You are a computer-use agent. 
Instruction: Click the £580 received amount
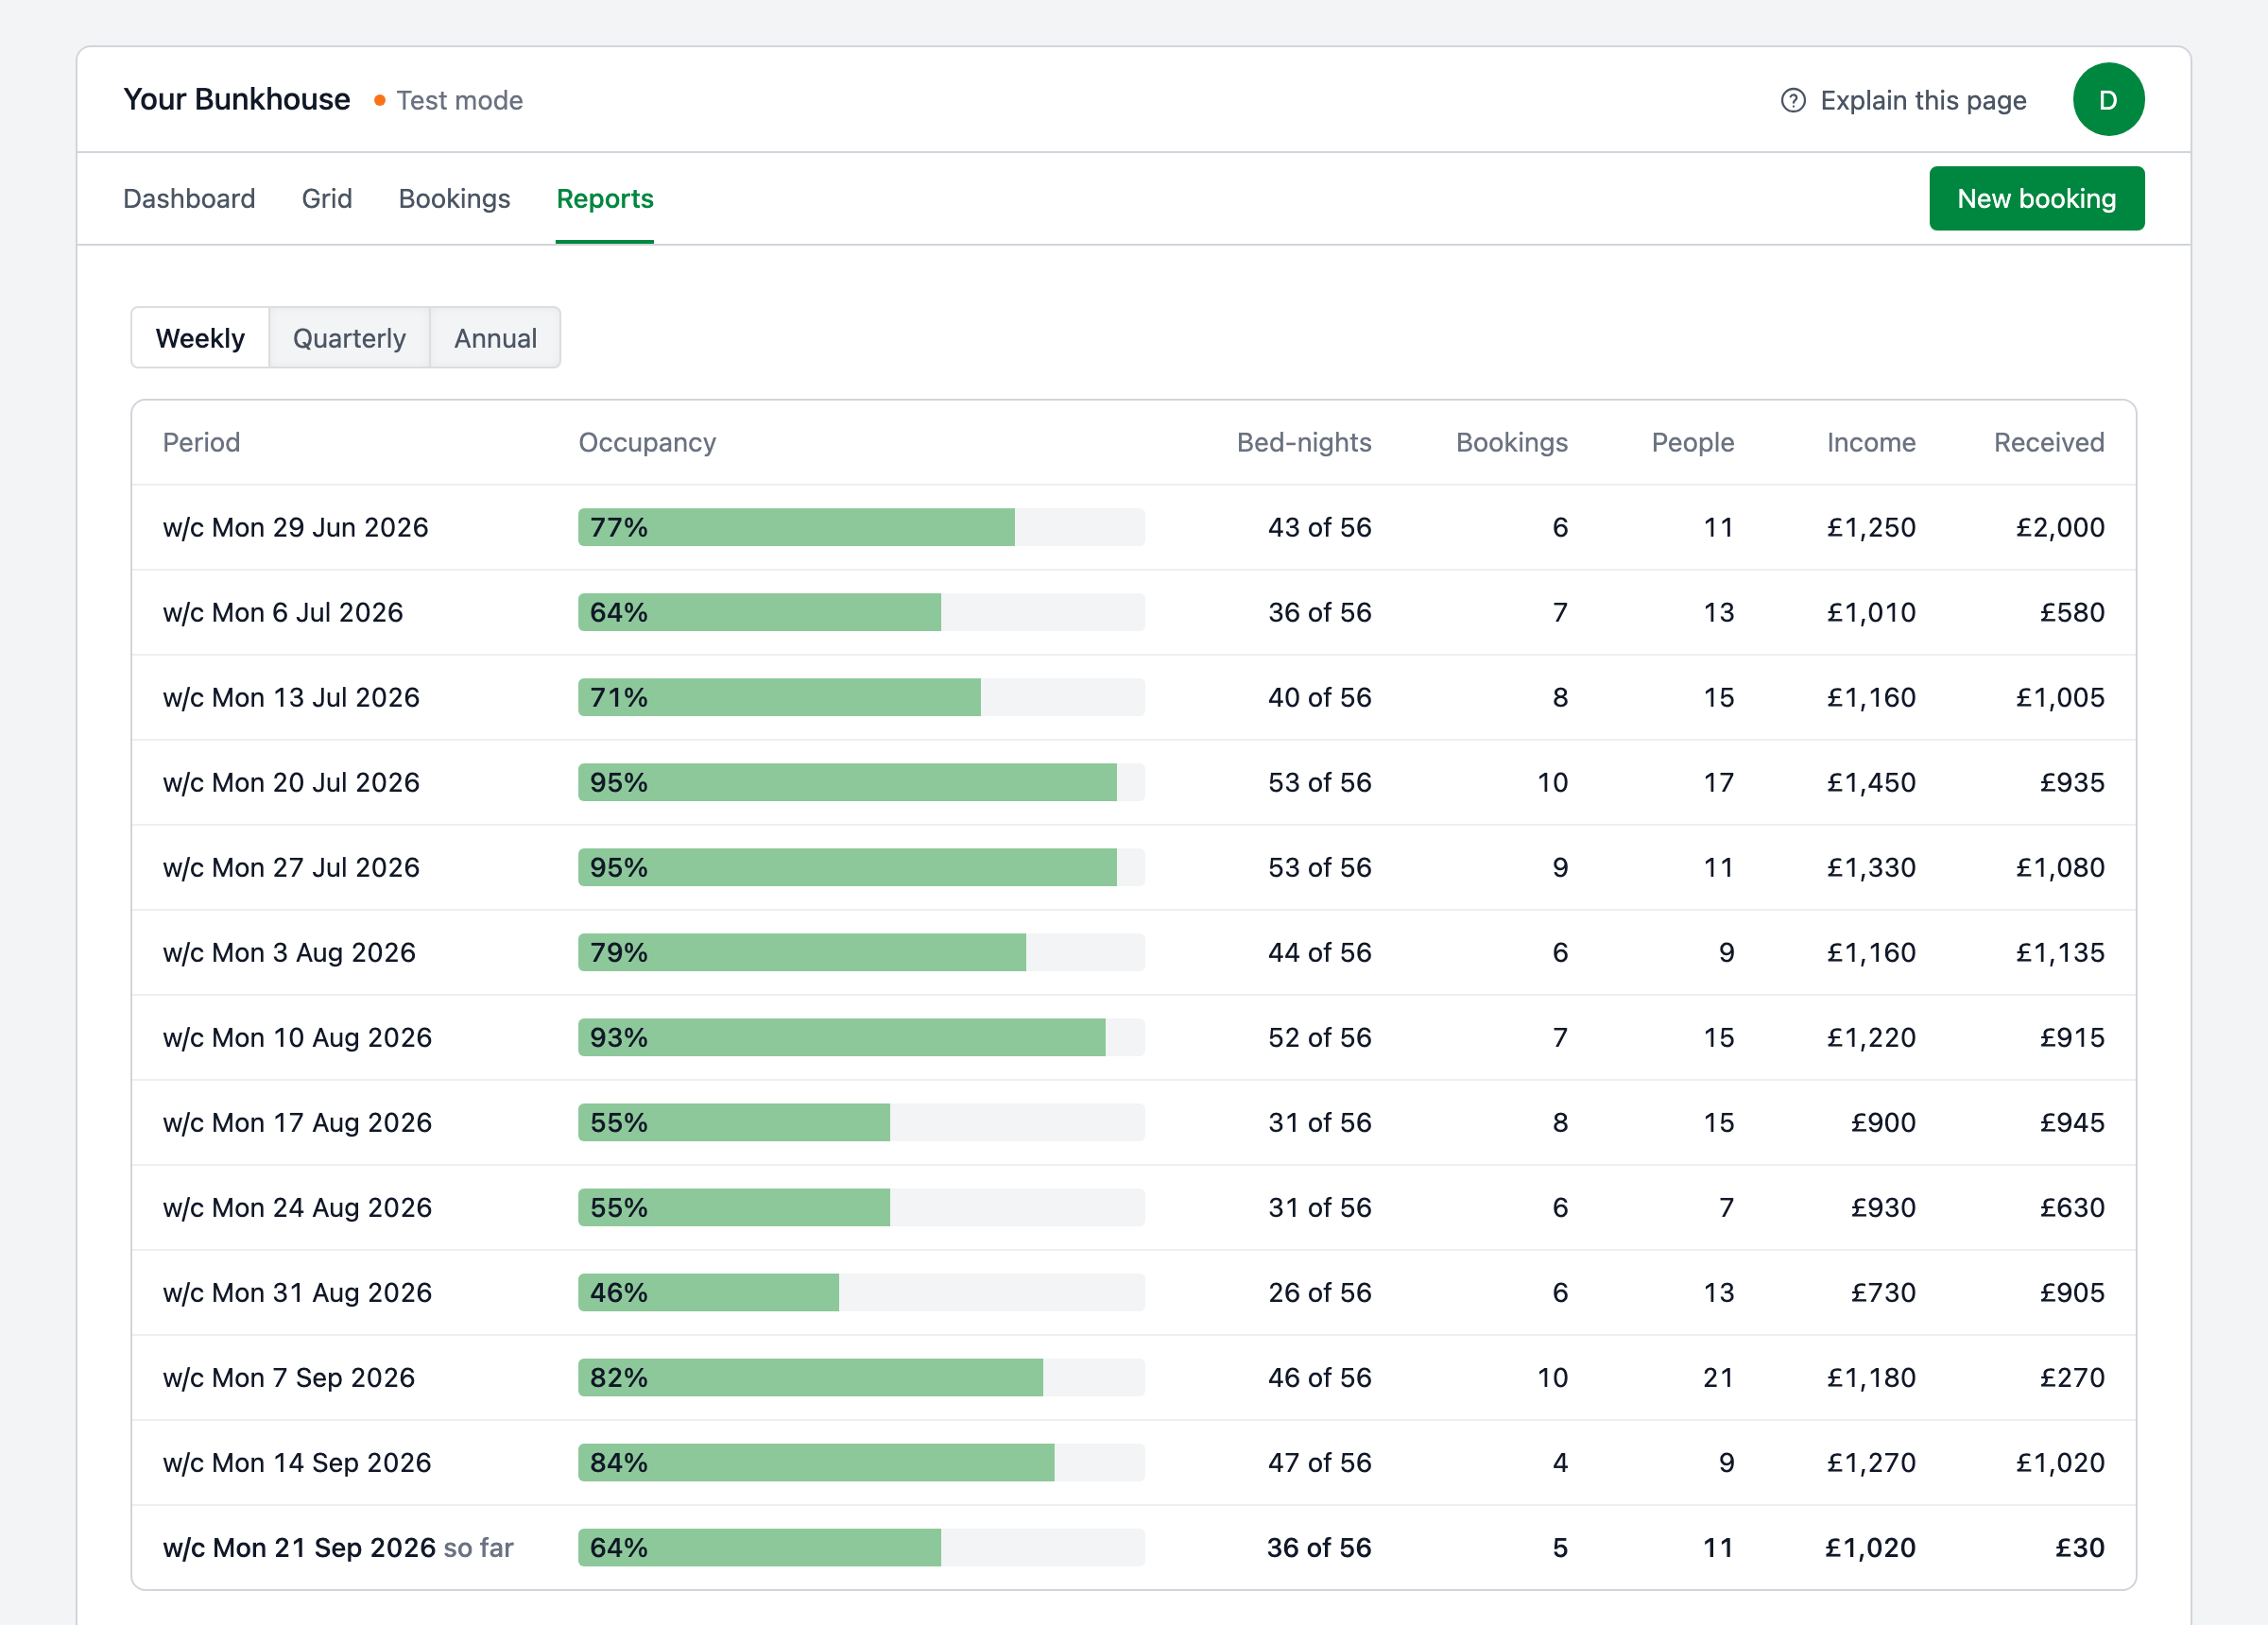2072,612
